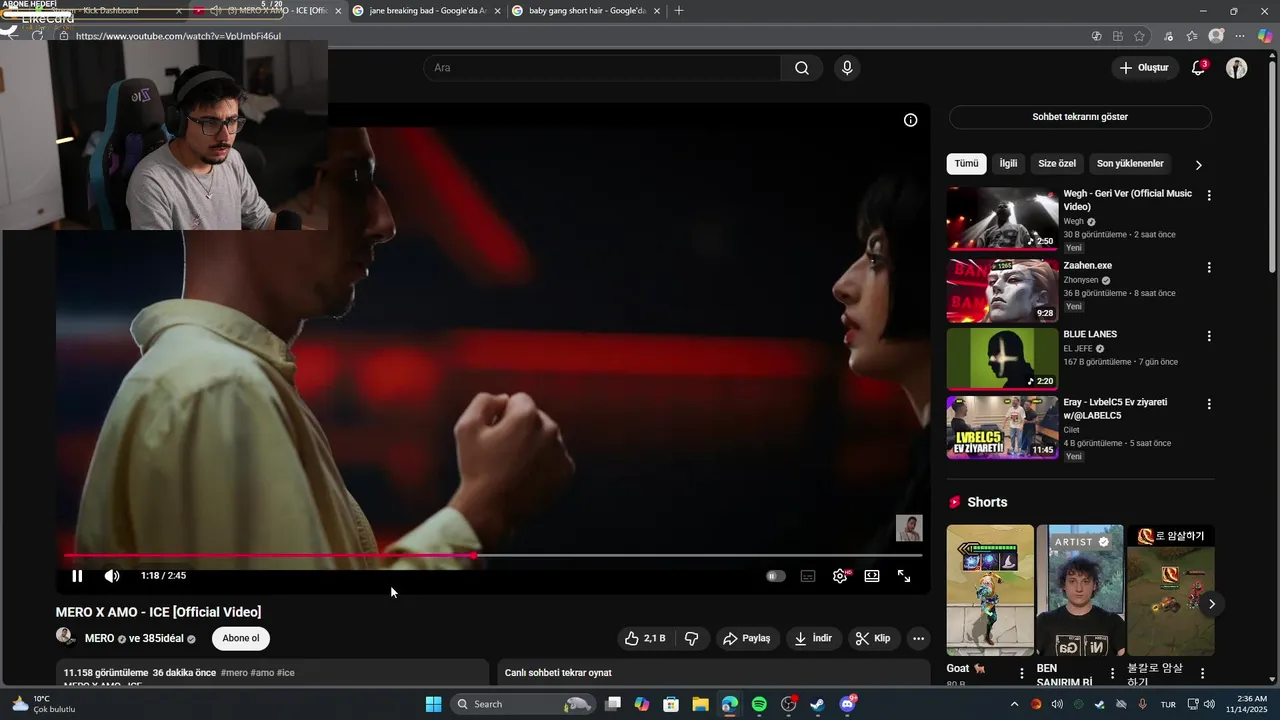1280x720 pixels.
Task: Open File Explorer from the taskbar
Action: pyautogui.click(x=700, y=704)
